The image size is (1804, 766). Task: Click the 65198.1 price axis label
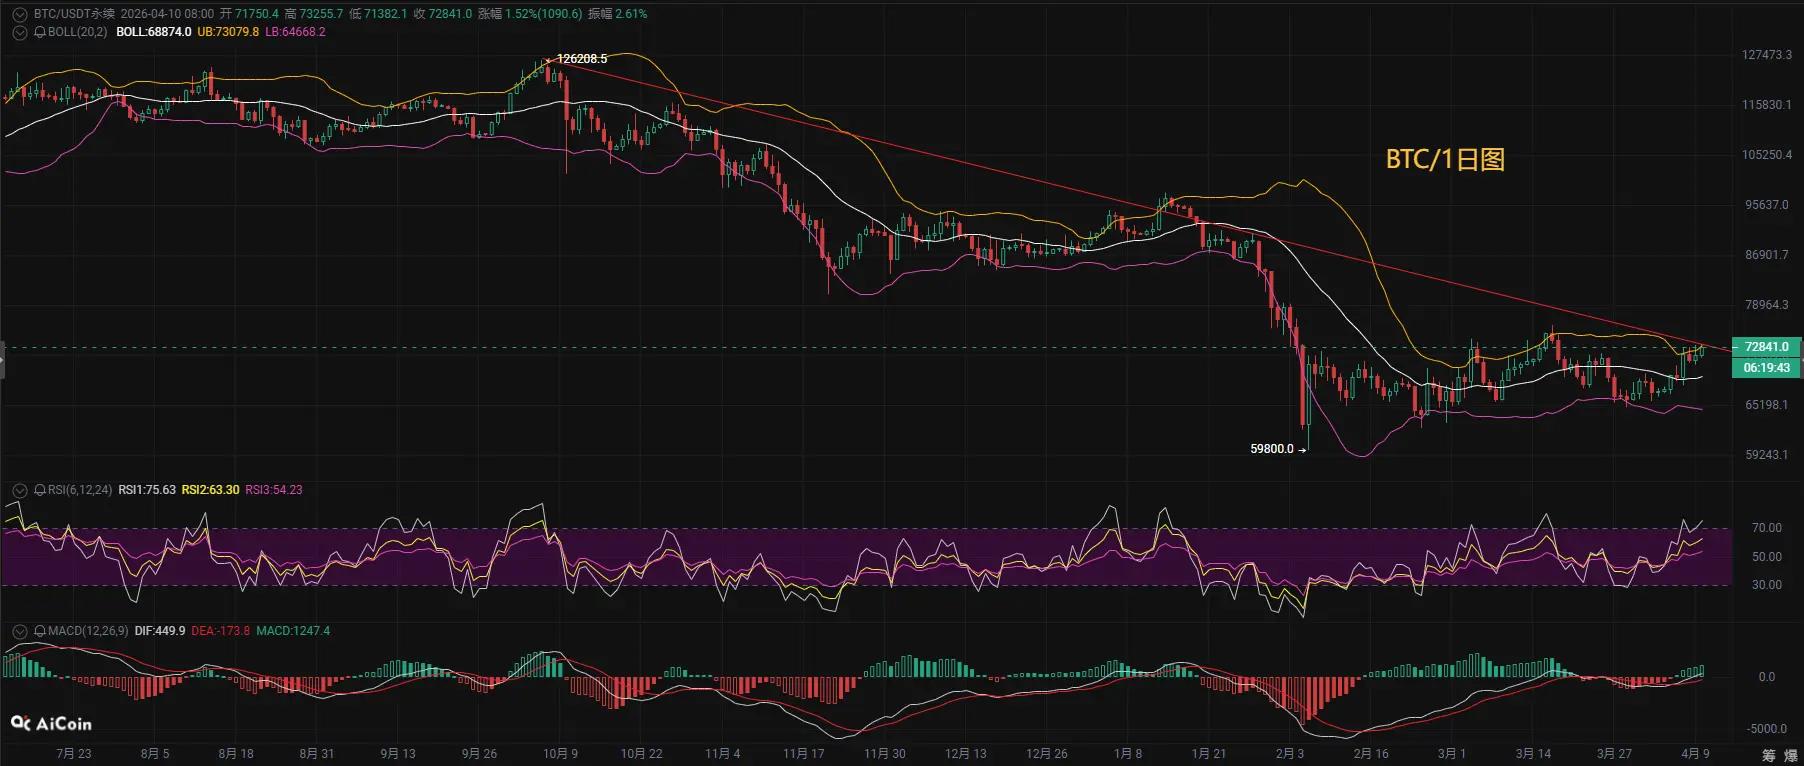point(1767,405)
